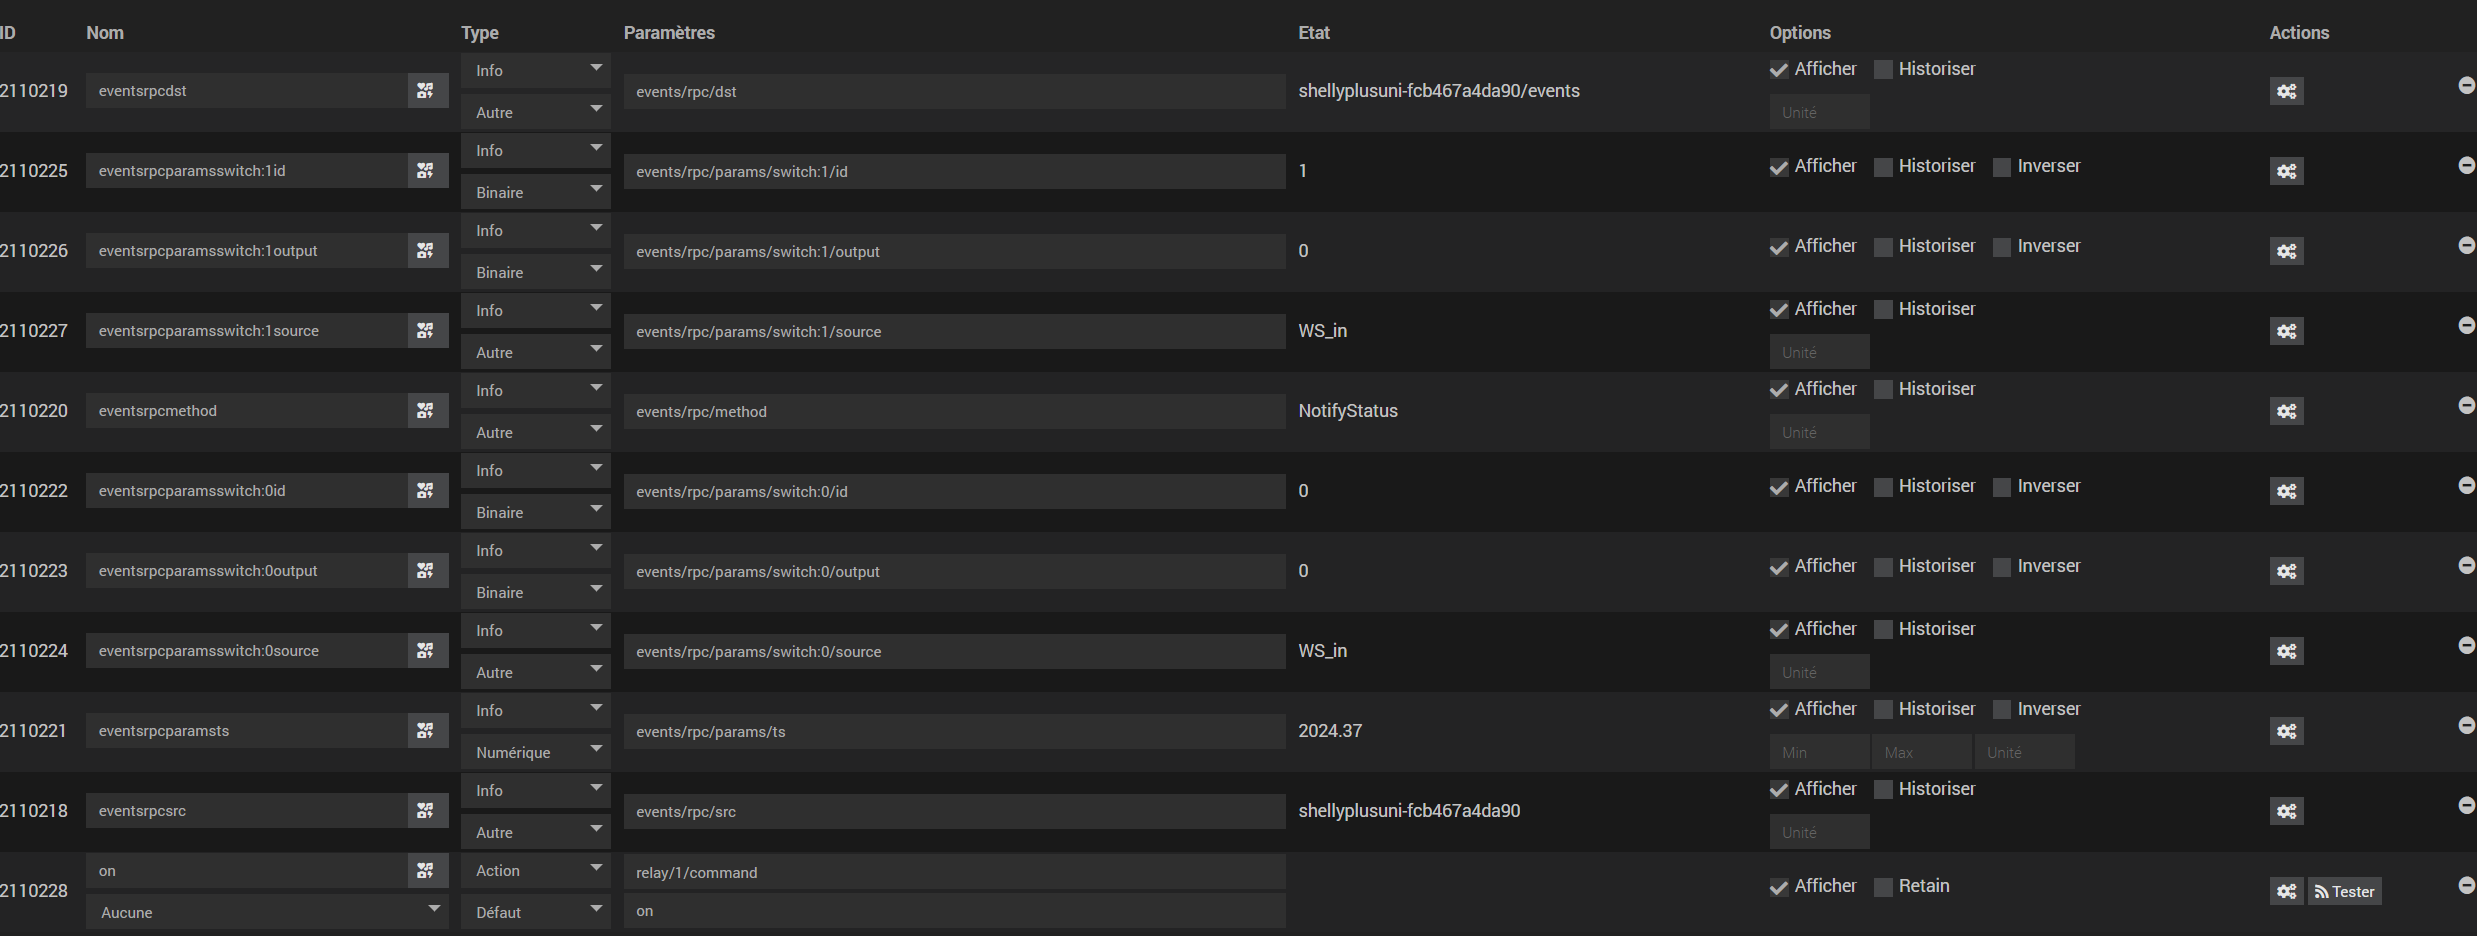The width and height of the screenshot is (2477, 936).
Task: Uncheck Afficher for events/rpc/method row
Action: click(x=1779, y=390)
